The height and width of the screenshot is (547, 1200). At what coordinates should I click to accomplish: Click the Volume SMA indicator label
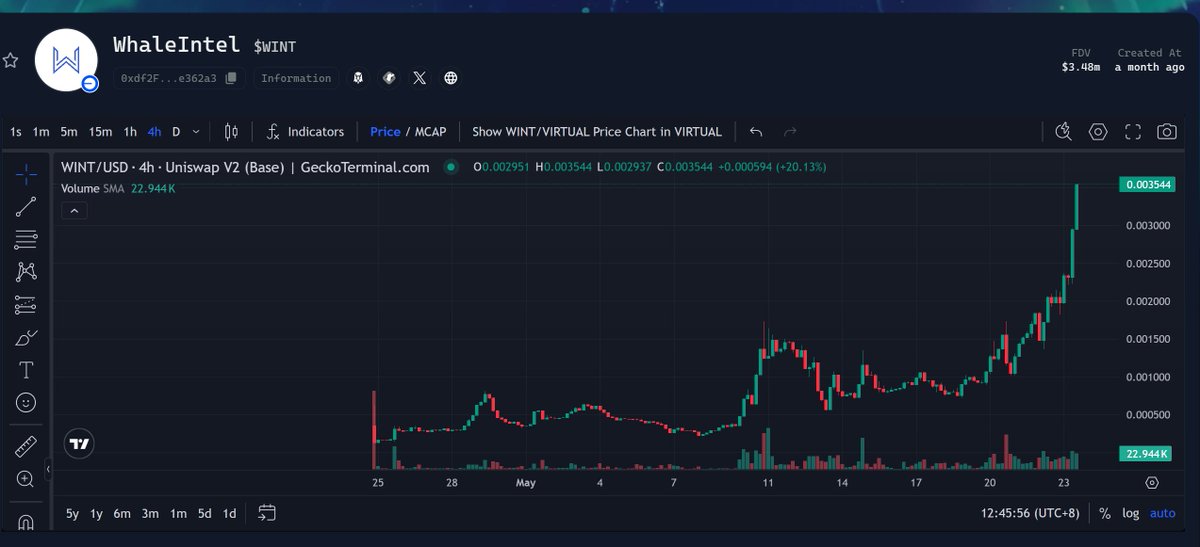pos(92,188)
